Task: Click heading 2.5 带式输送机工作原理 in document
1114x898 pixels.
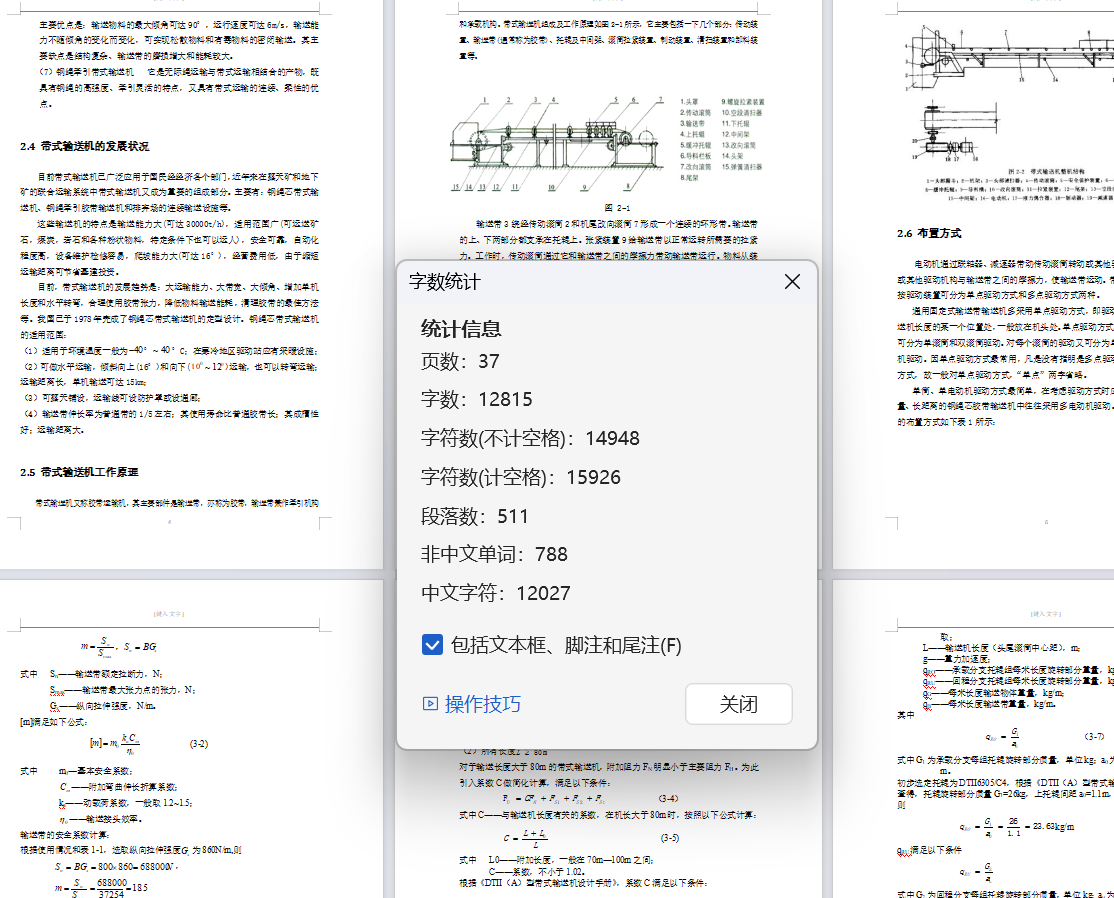Action: (79, 472)
